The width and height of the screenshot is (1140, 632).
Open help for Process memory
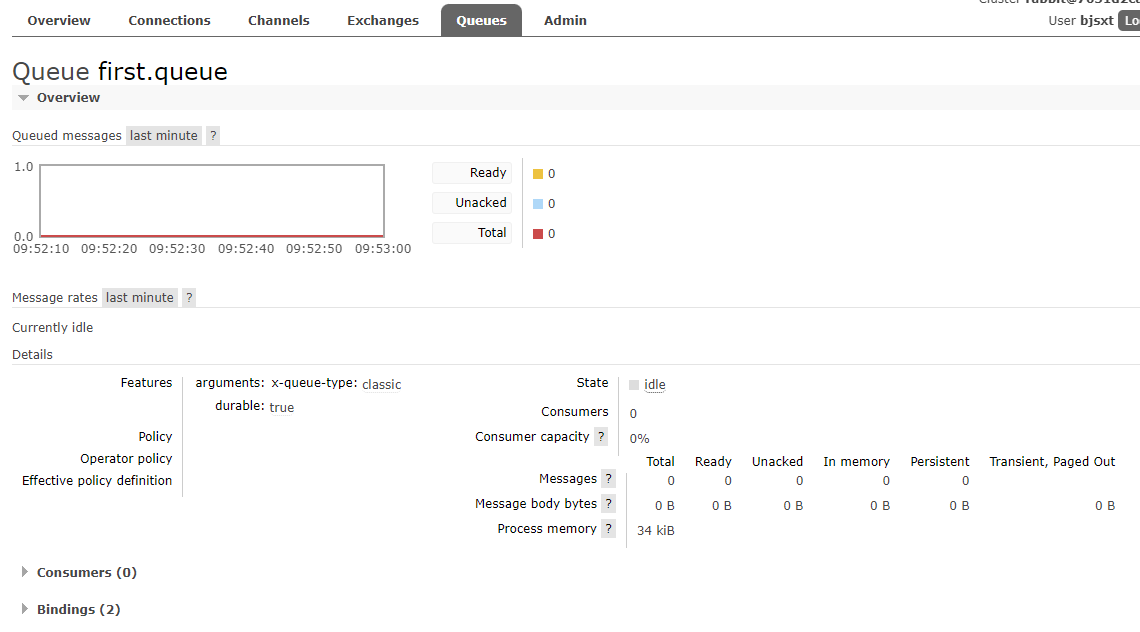tap(609, 529)
